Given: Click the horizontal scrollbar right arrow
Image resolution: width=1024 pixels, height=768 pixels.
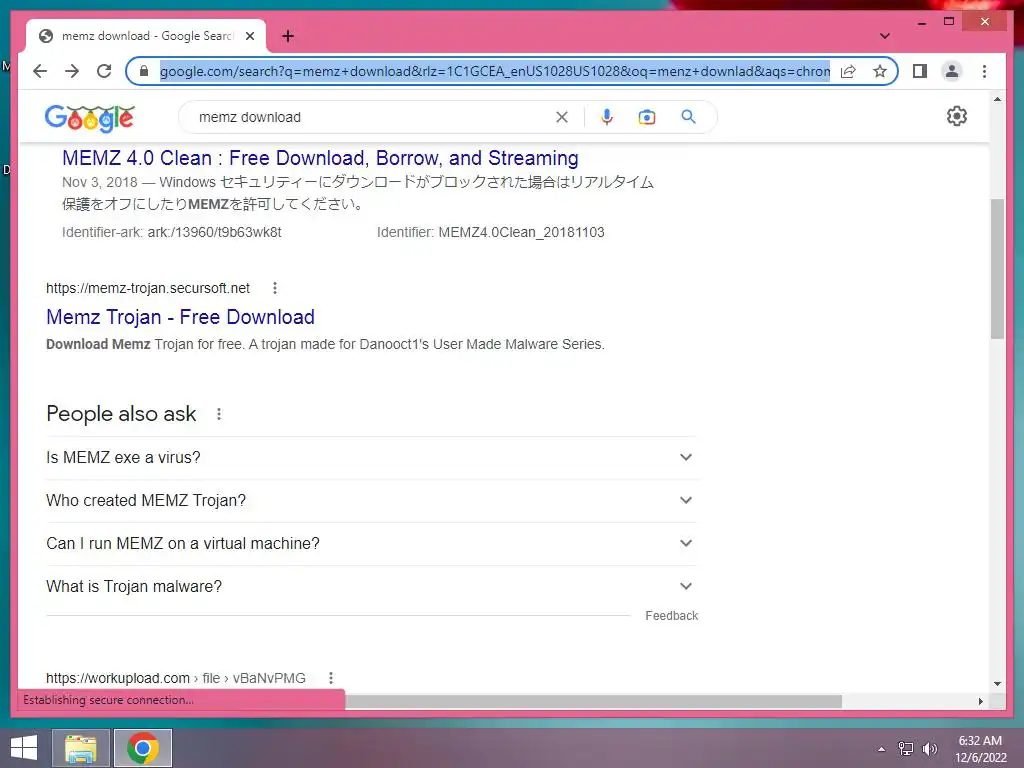Looking at the screenshot, I should click(x=980, y=701).
